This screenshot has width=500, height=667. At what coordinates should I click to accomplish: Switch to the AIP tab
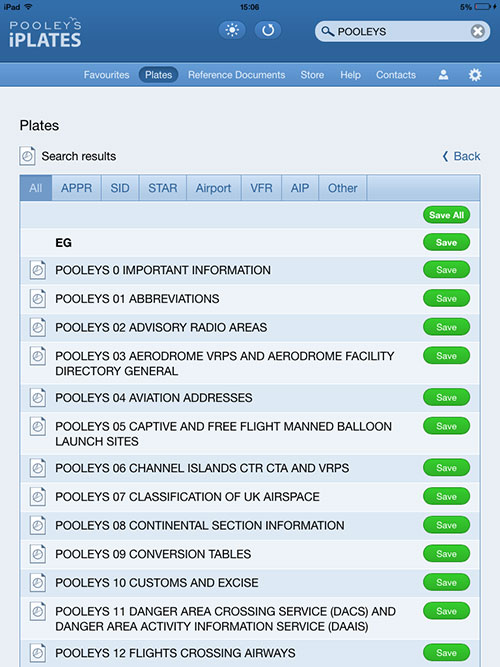pos(300,188)
